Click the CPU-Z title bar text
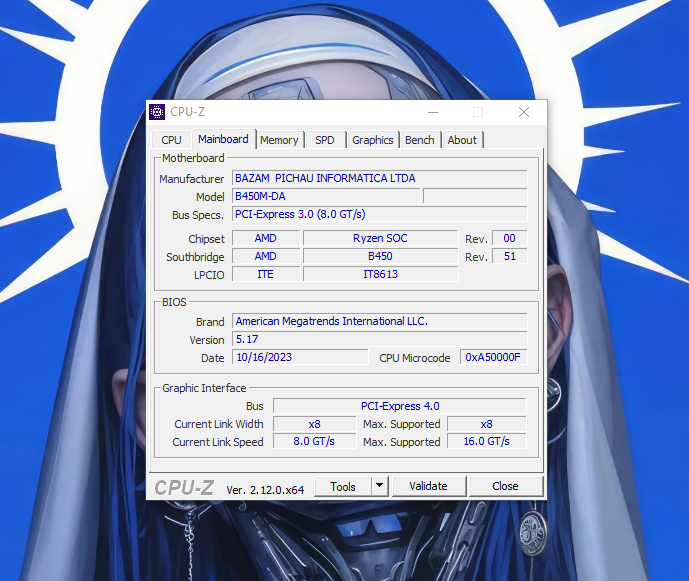Viewport: 689px width, 581px height. (x=188, y=112)
